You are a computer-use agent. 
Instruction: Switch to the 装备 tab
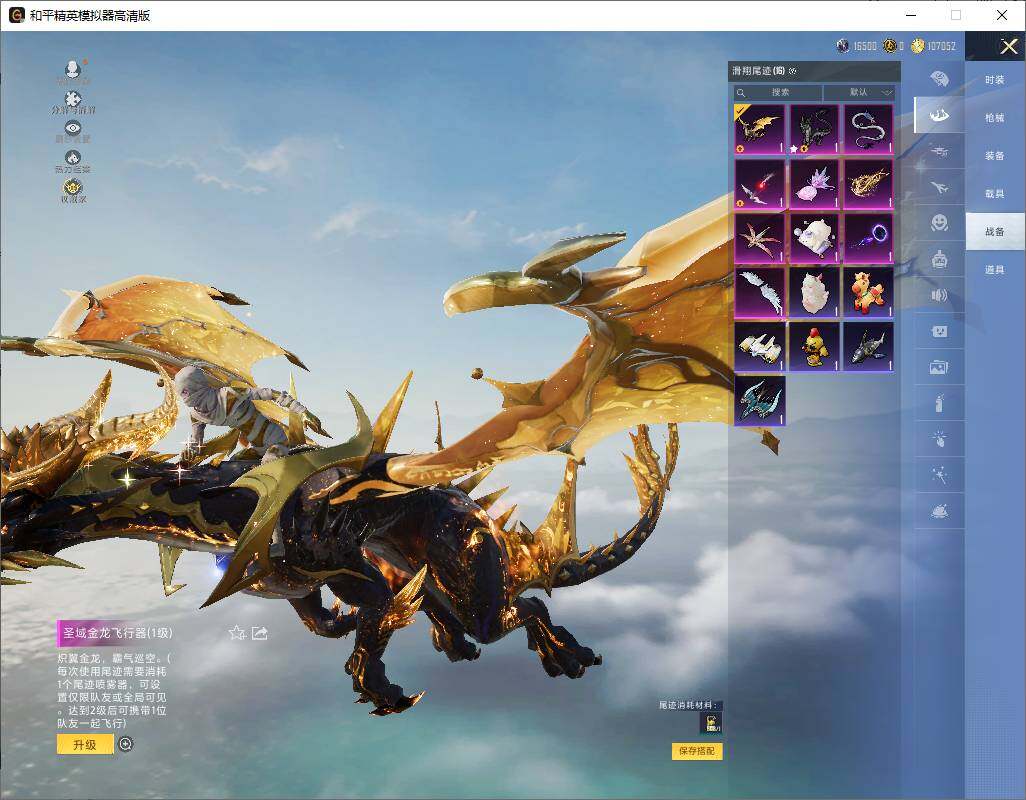(x=995, y=156)
